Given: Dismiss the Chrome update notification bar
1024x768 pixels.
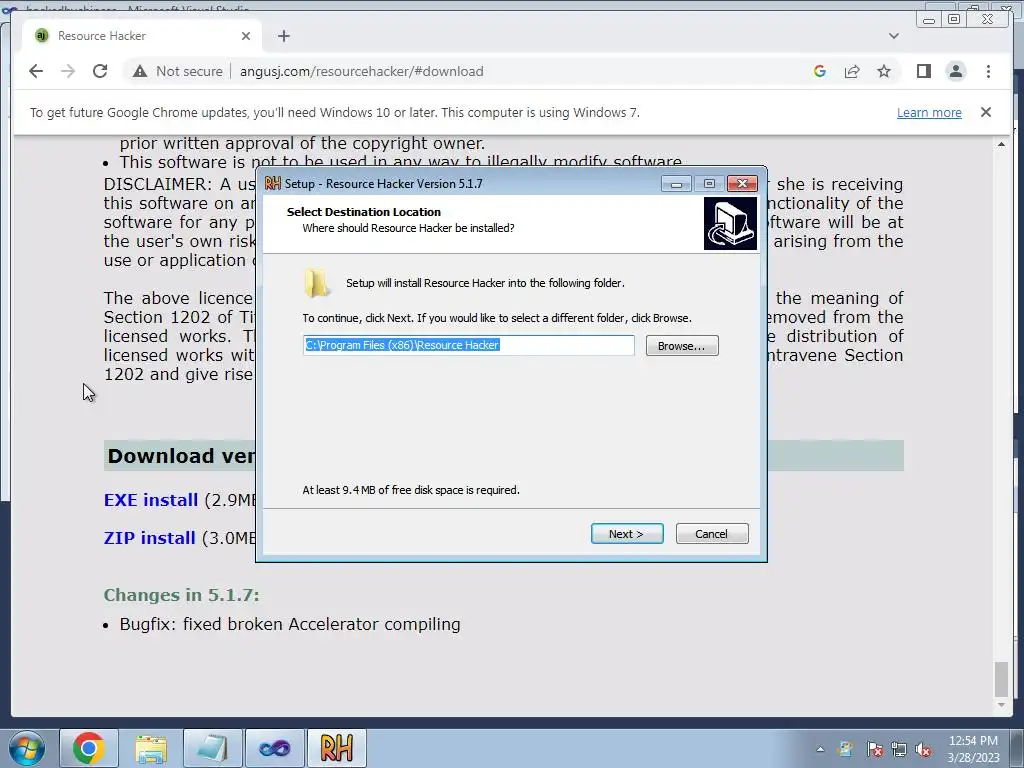Looking at the screenshot, I should pos(985,112).
